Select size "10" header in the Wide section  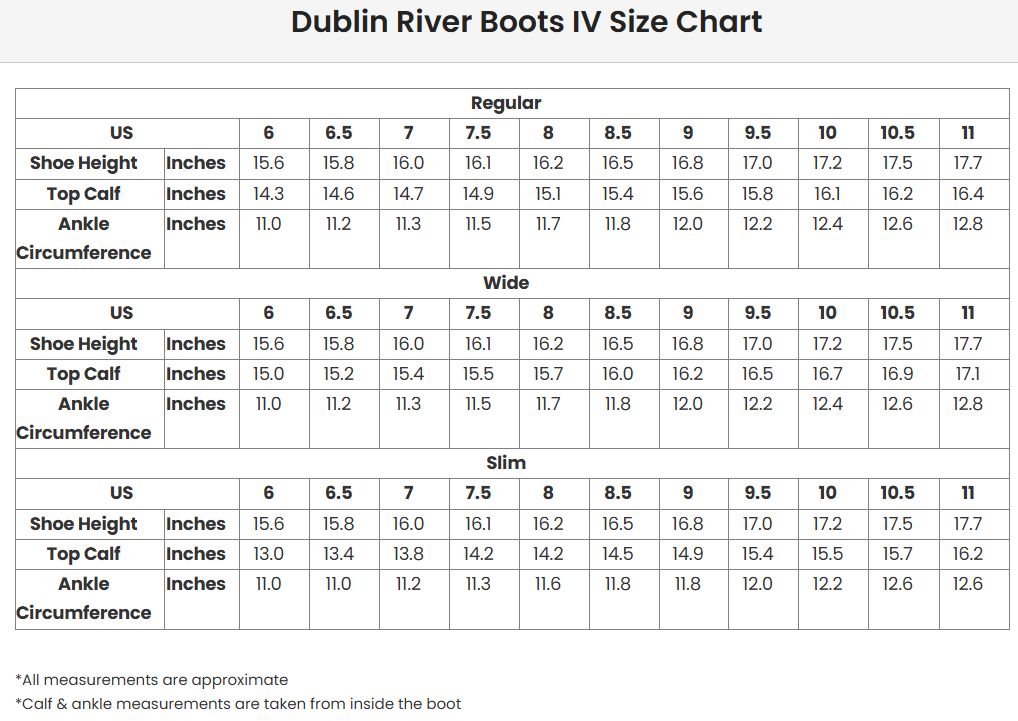click(x=827, y=313)
